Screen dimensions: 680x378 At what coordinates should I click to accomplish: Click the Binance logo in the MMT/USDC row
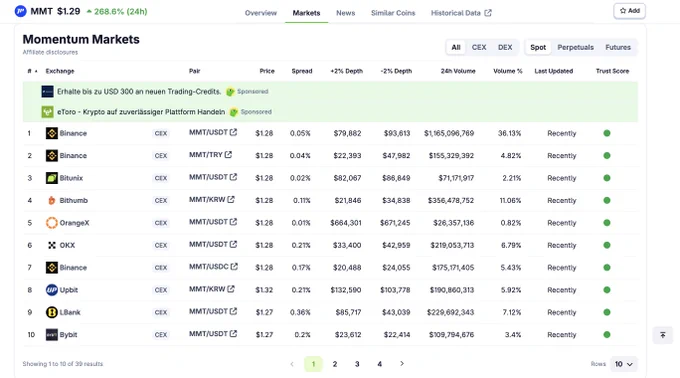click(x=52, y=267)
